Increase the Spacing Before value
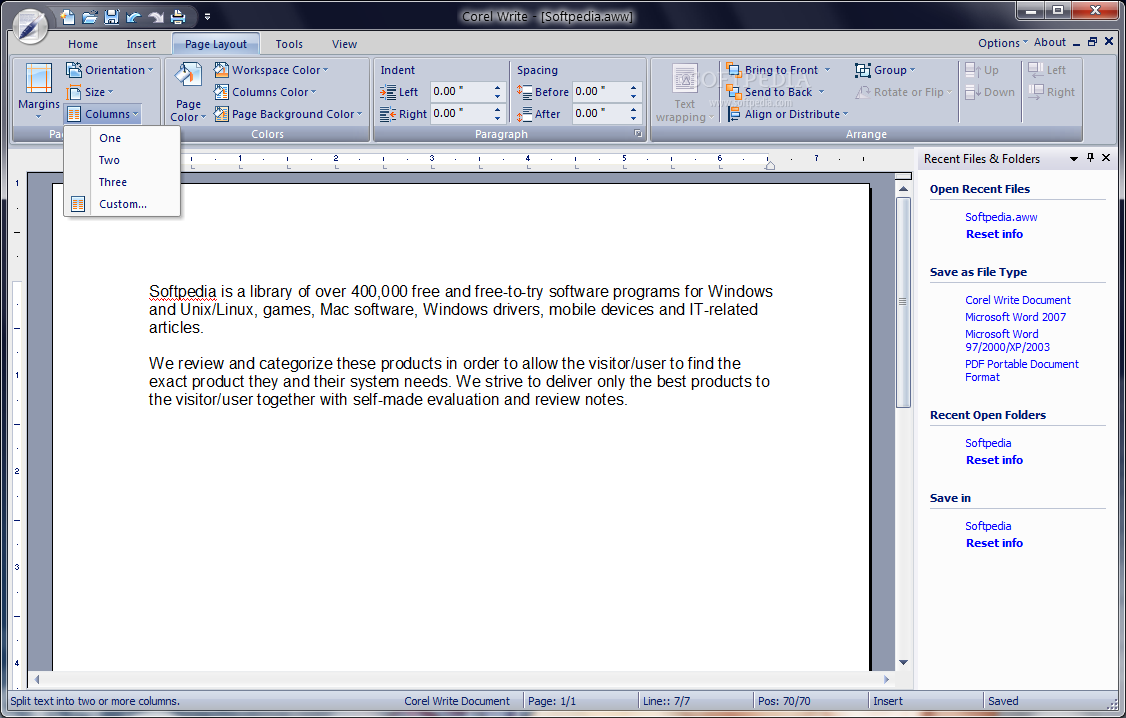The height and width of the screenshot is (718, 1126). 633,88
